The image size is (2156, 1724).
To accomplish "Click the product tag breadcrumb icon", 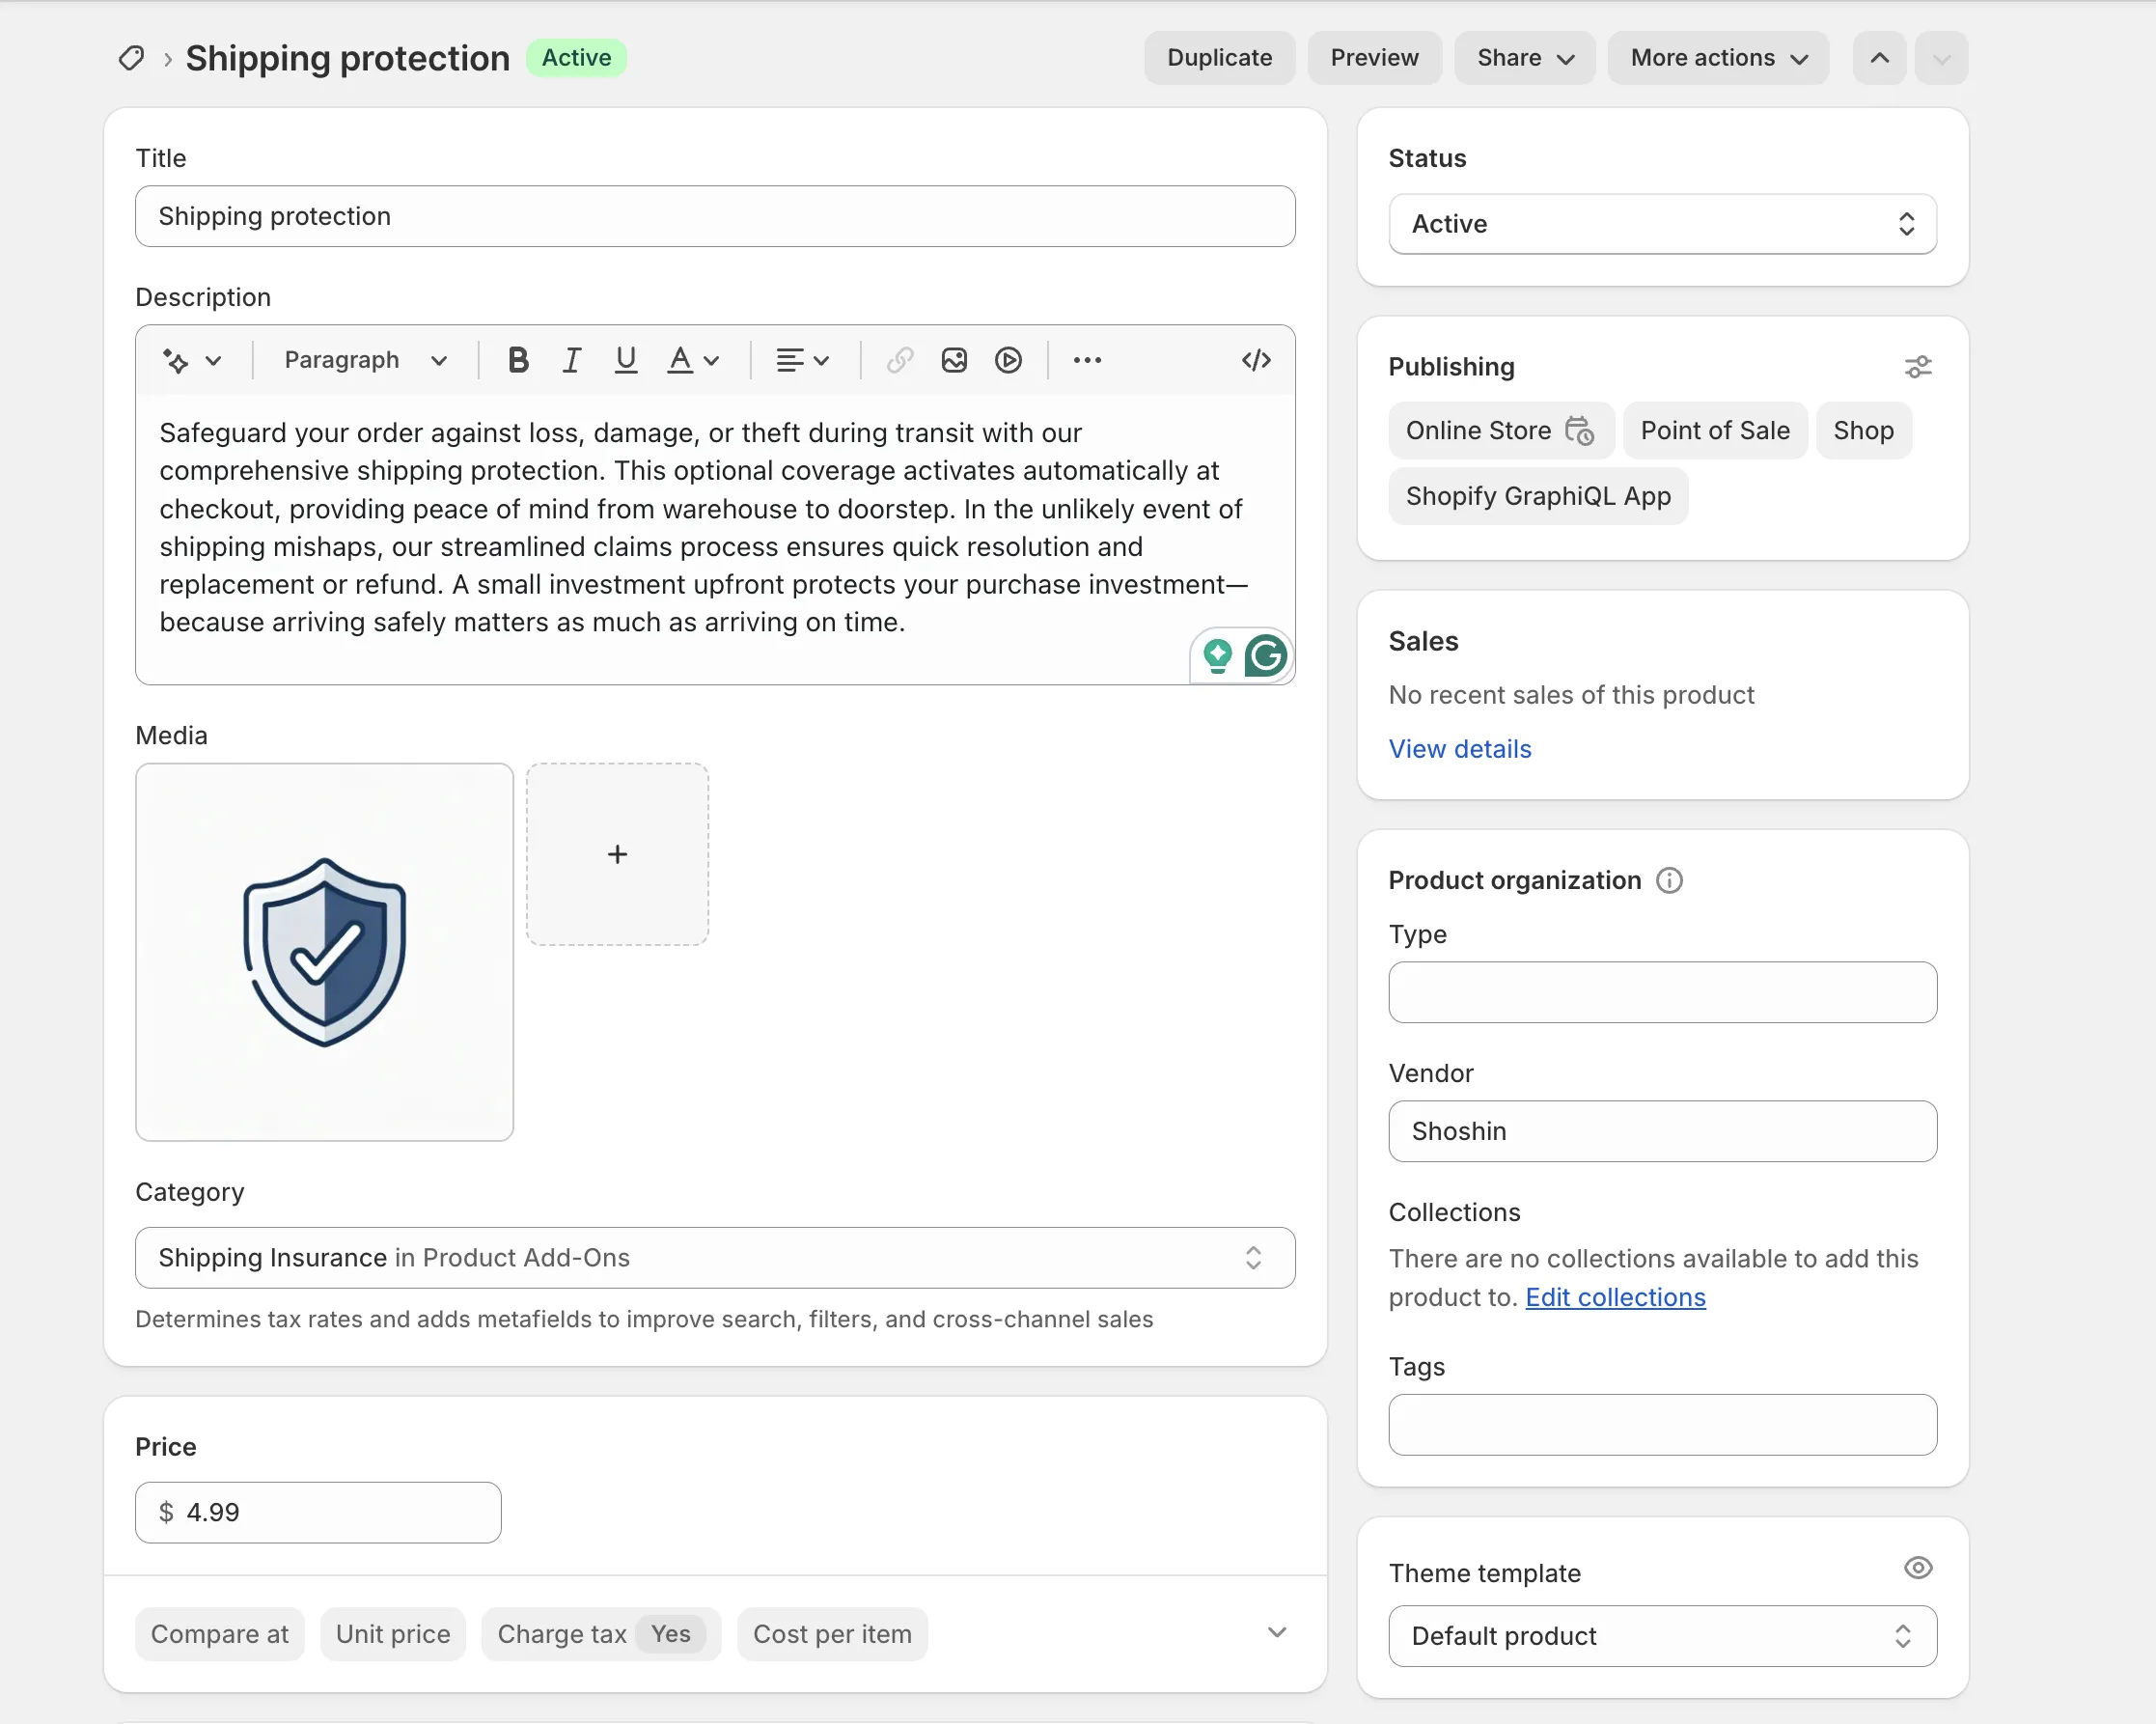I will click(x=131, y=58).
